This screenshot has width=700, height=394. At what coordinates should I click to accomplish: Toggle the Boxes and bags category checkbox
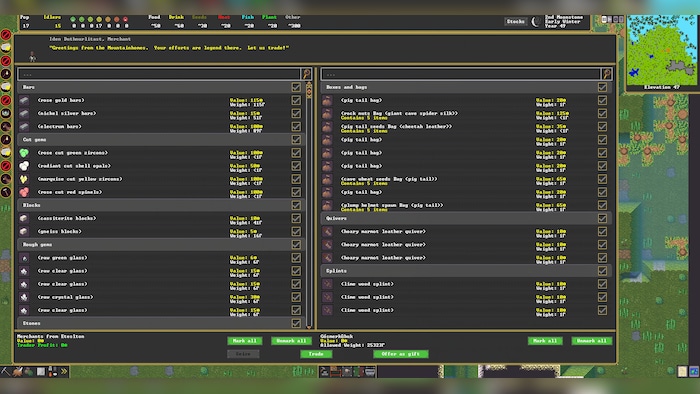[602, 87]
